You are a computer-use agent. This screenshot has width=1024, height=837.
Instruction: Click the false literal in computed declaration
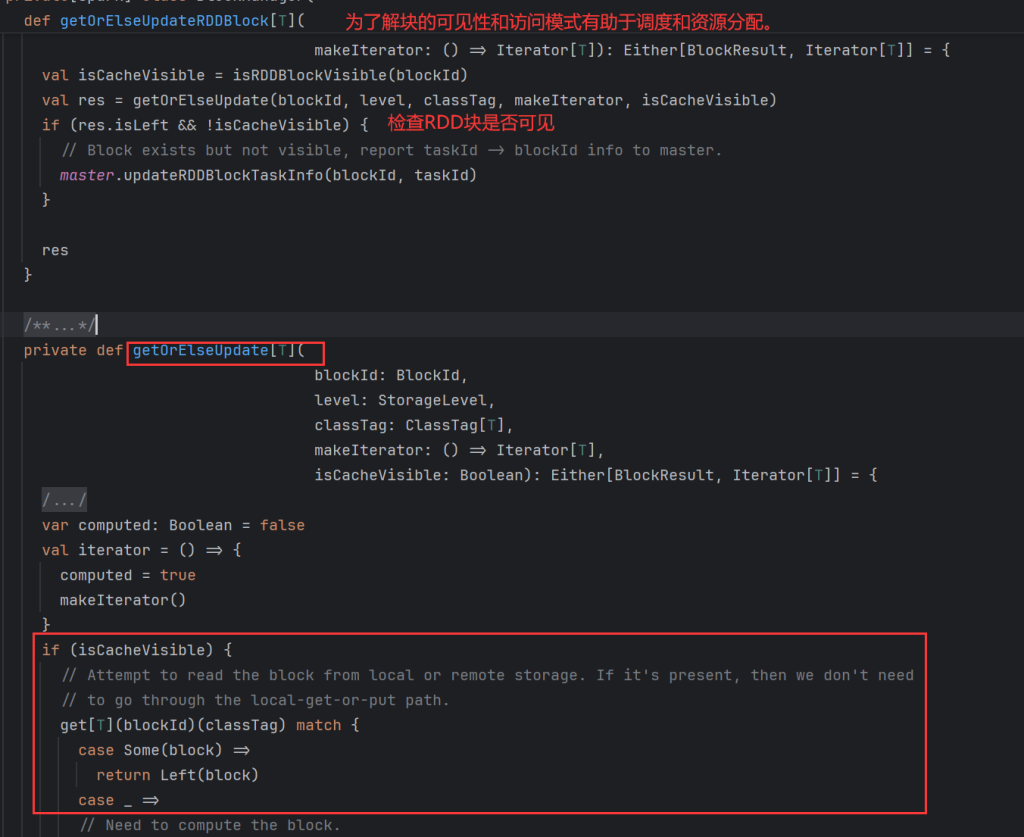282,525
